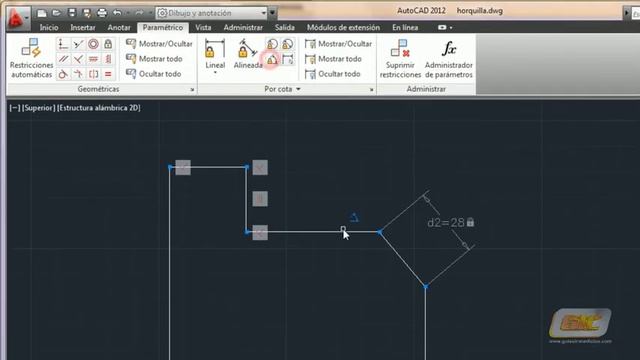Screen dimensions: 640x360
Task: Click the d2=28 dimension constraint text
Action: click(446, 222)
